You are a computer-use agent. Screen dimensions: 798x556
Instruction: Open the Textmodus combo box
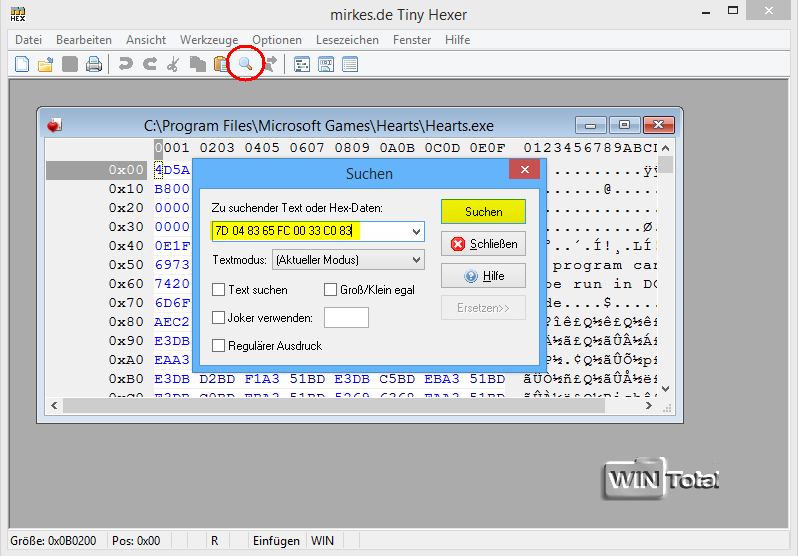[349, 260]
